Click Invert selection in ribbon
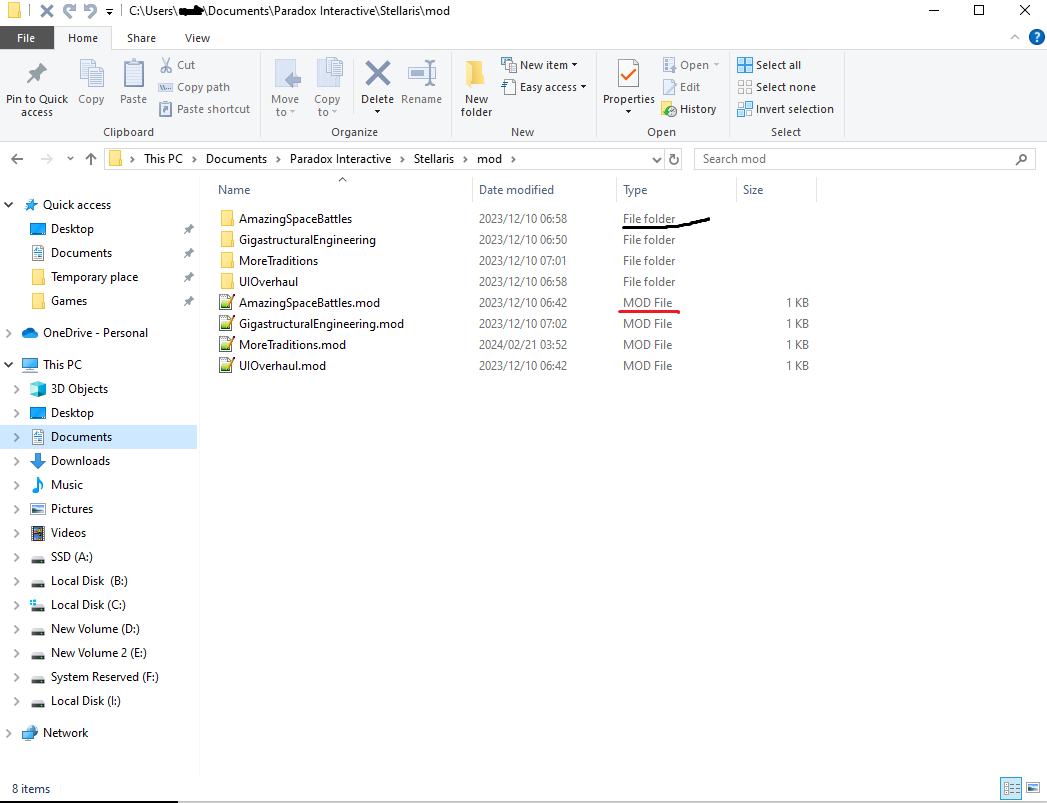The height and width of the screenshot is (803, 1047). tap(785, 109)
